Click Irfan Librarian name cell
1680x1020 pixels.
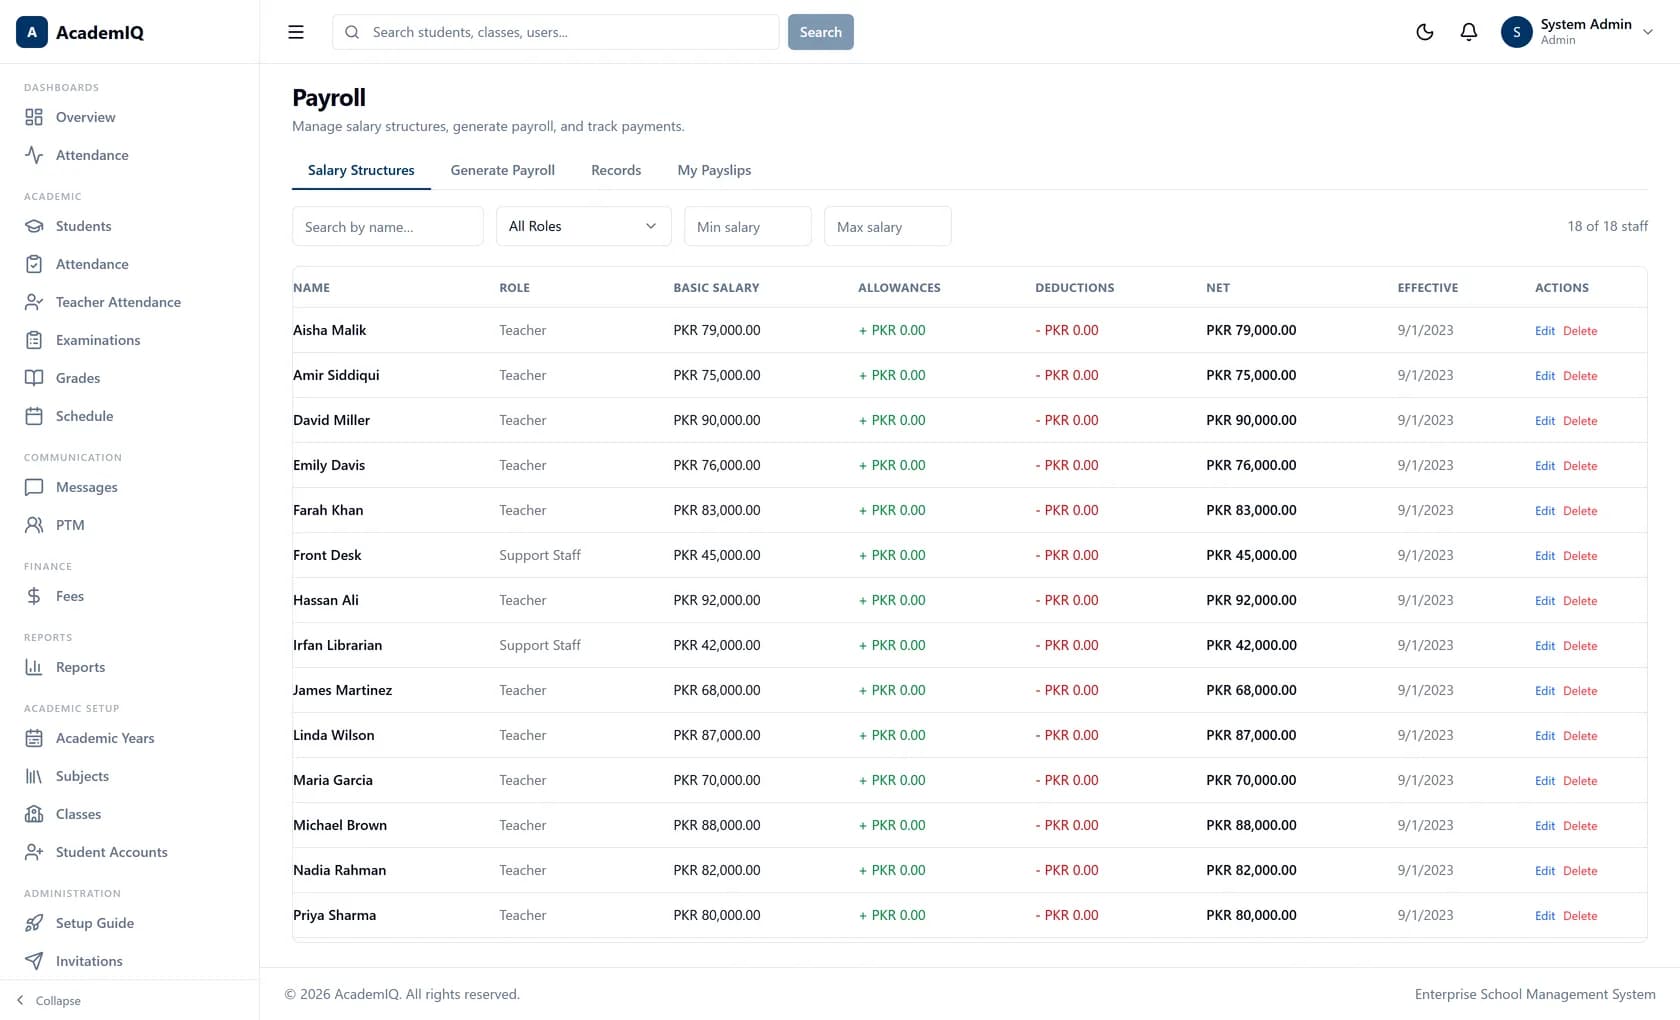click(338, 645)
